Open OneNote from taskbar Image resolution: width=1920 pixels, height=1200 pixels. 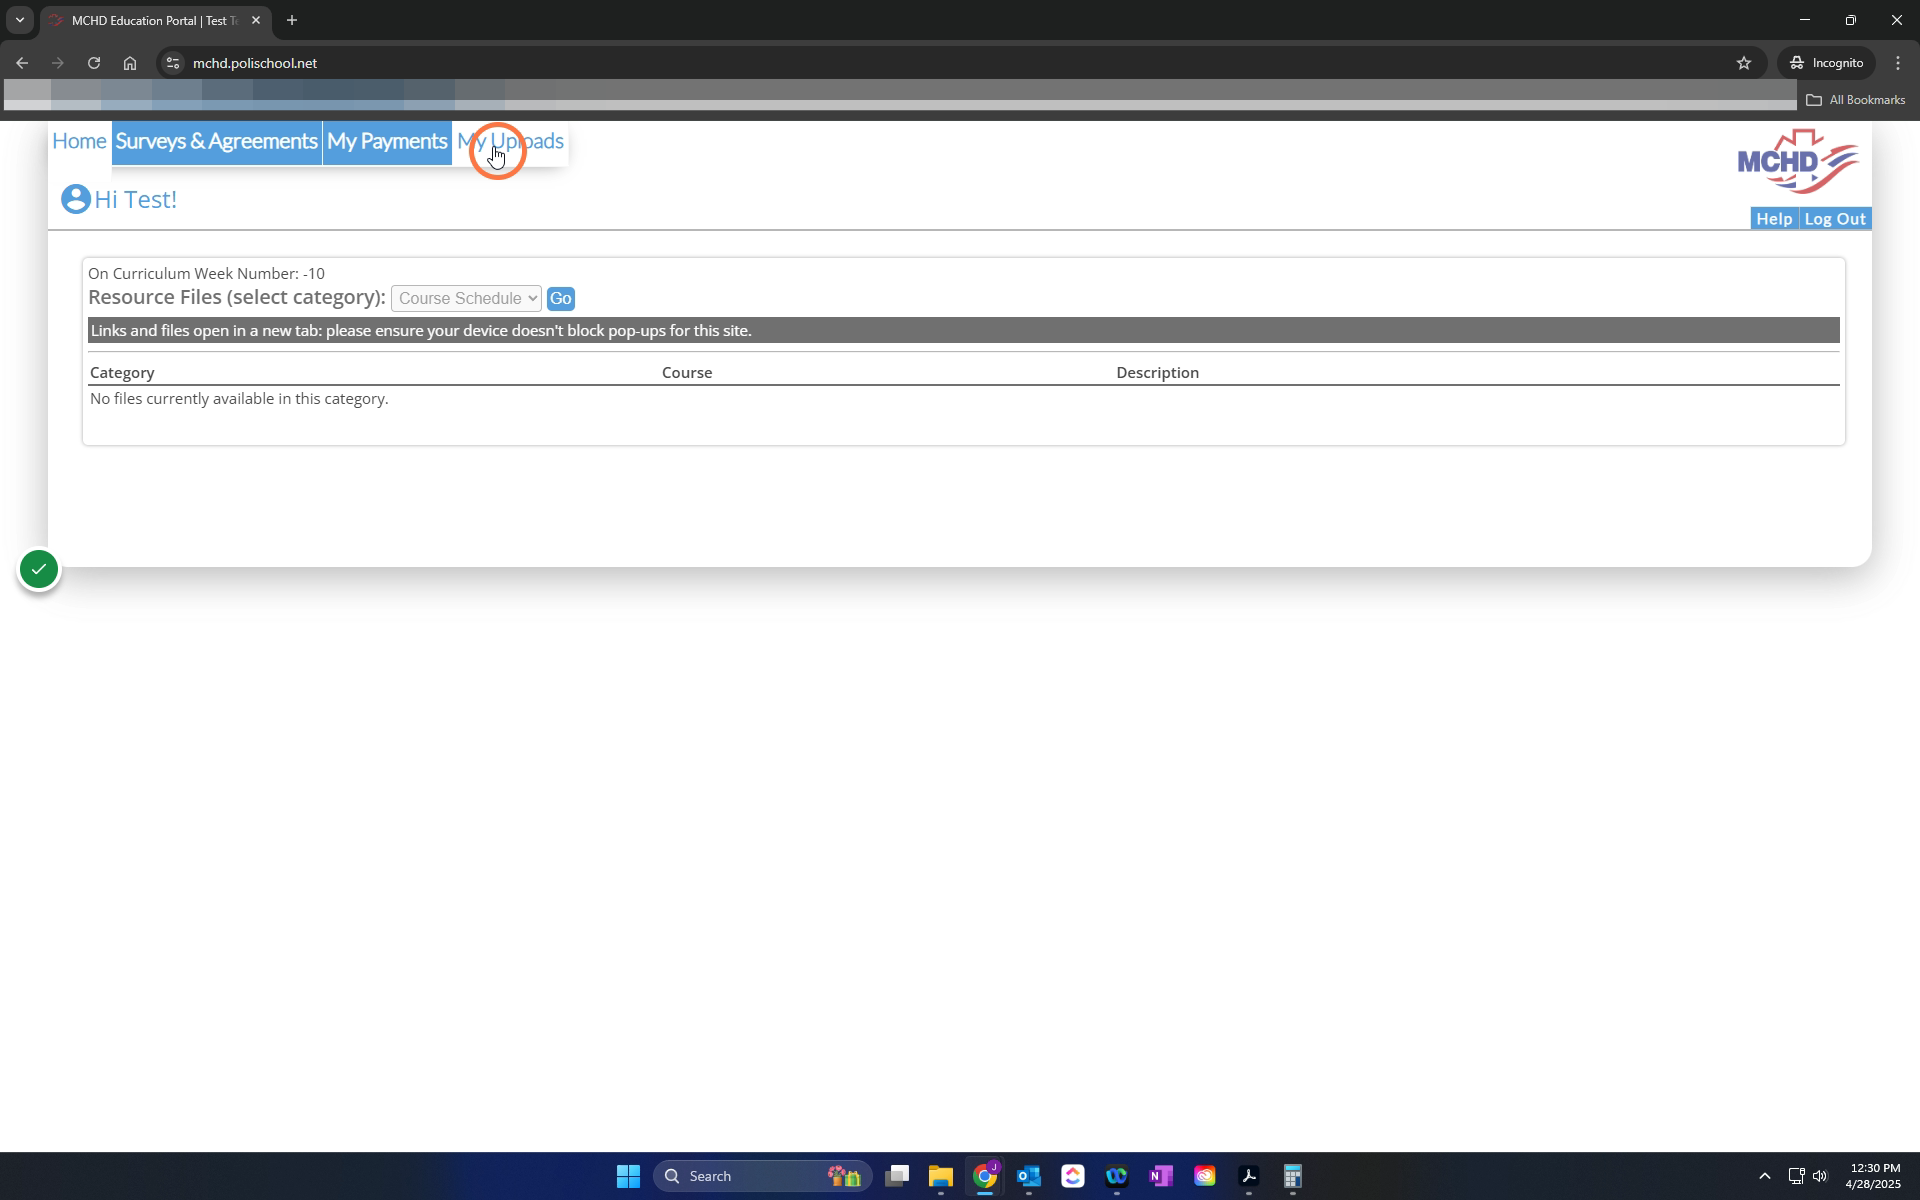coord(1161,1176)
